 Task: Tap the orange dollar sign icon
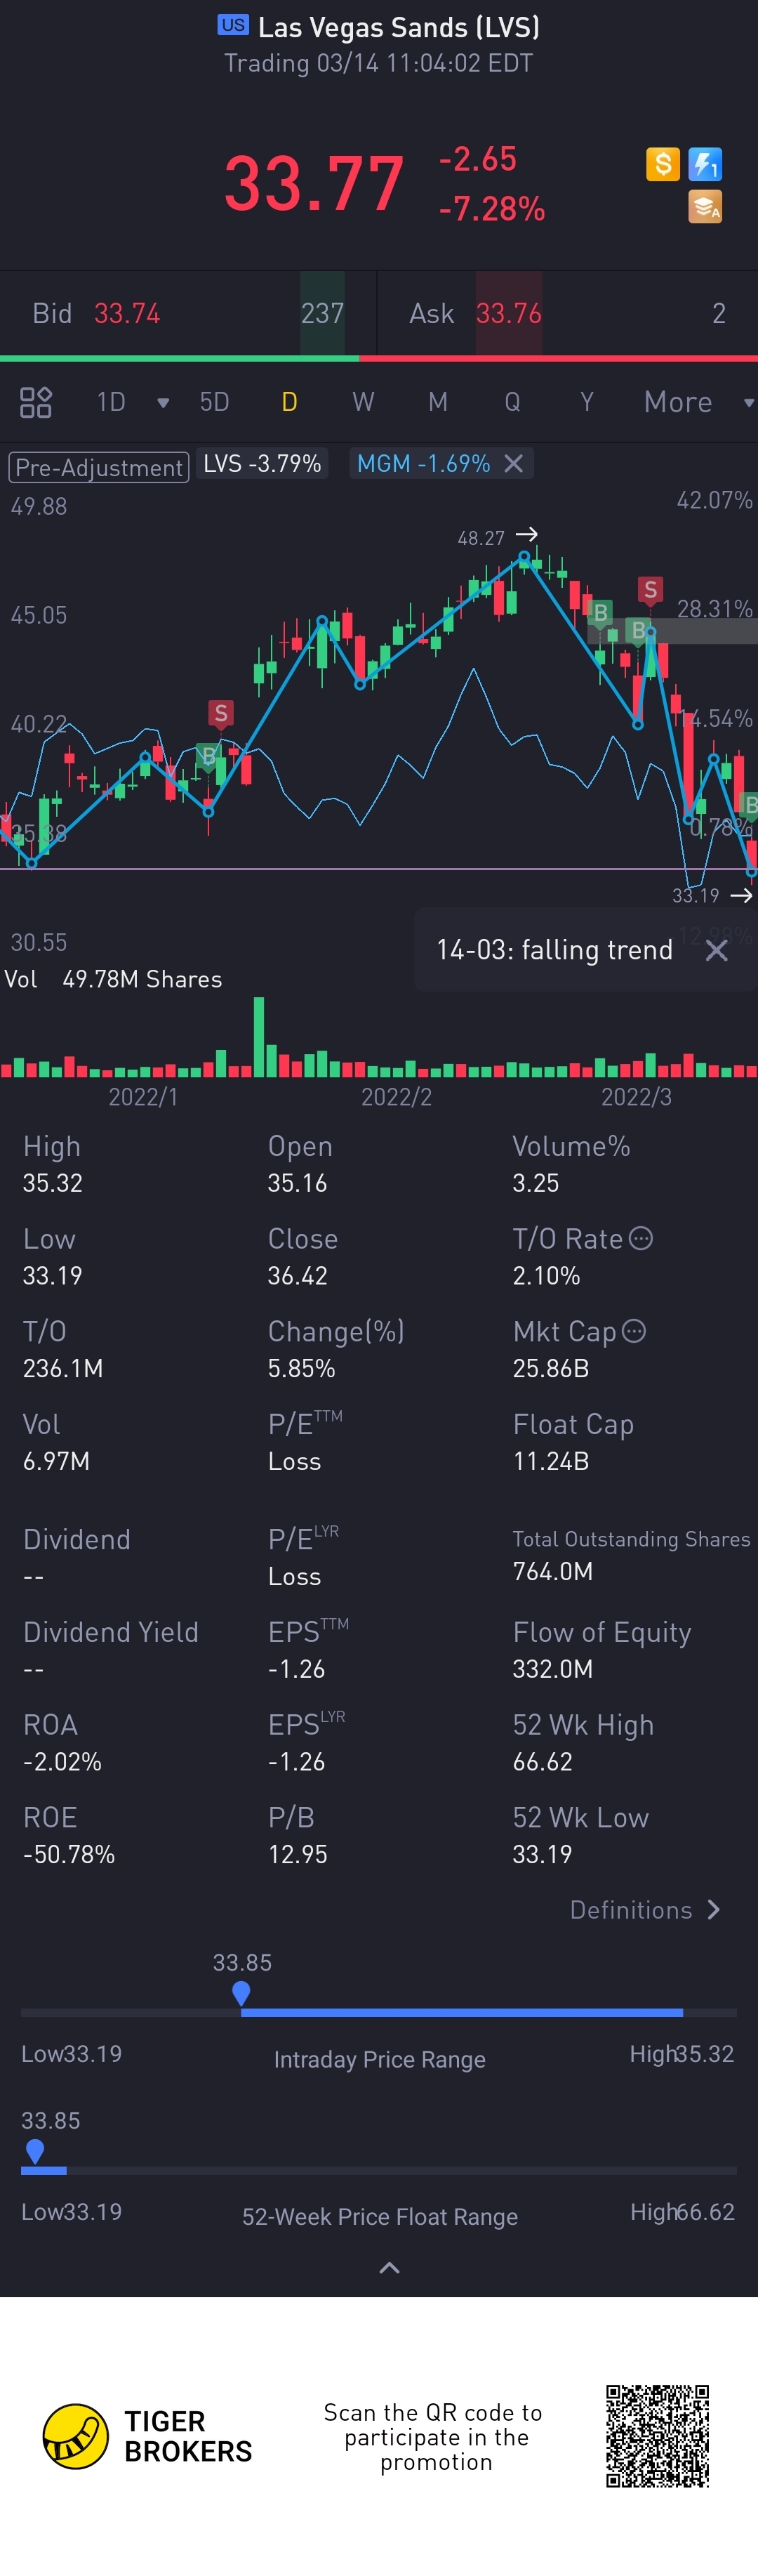pos(662,164)
